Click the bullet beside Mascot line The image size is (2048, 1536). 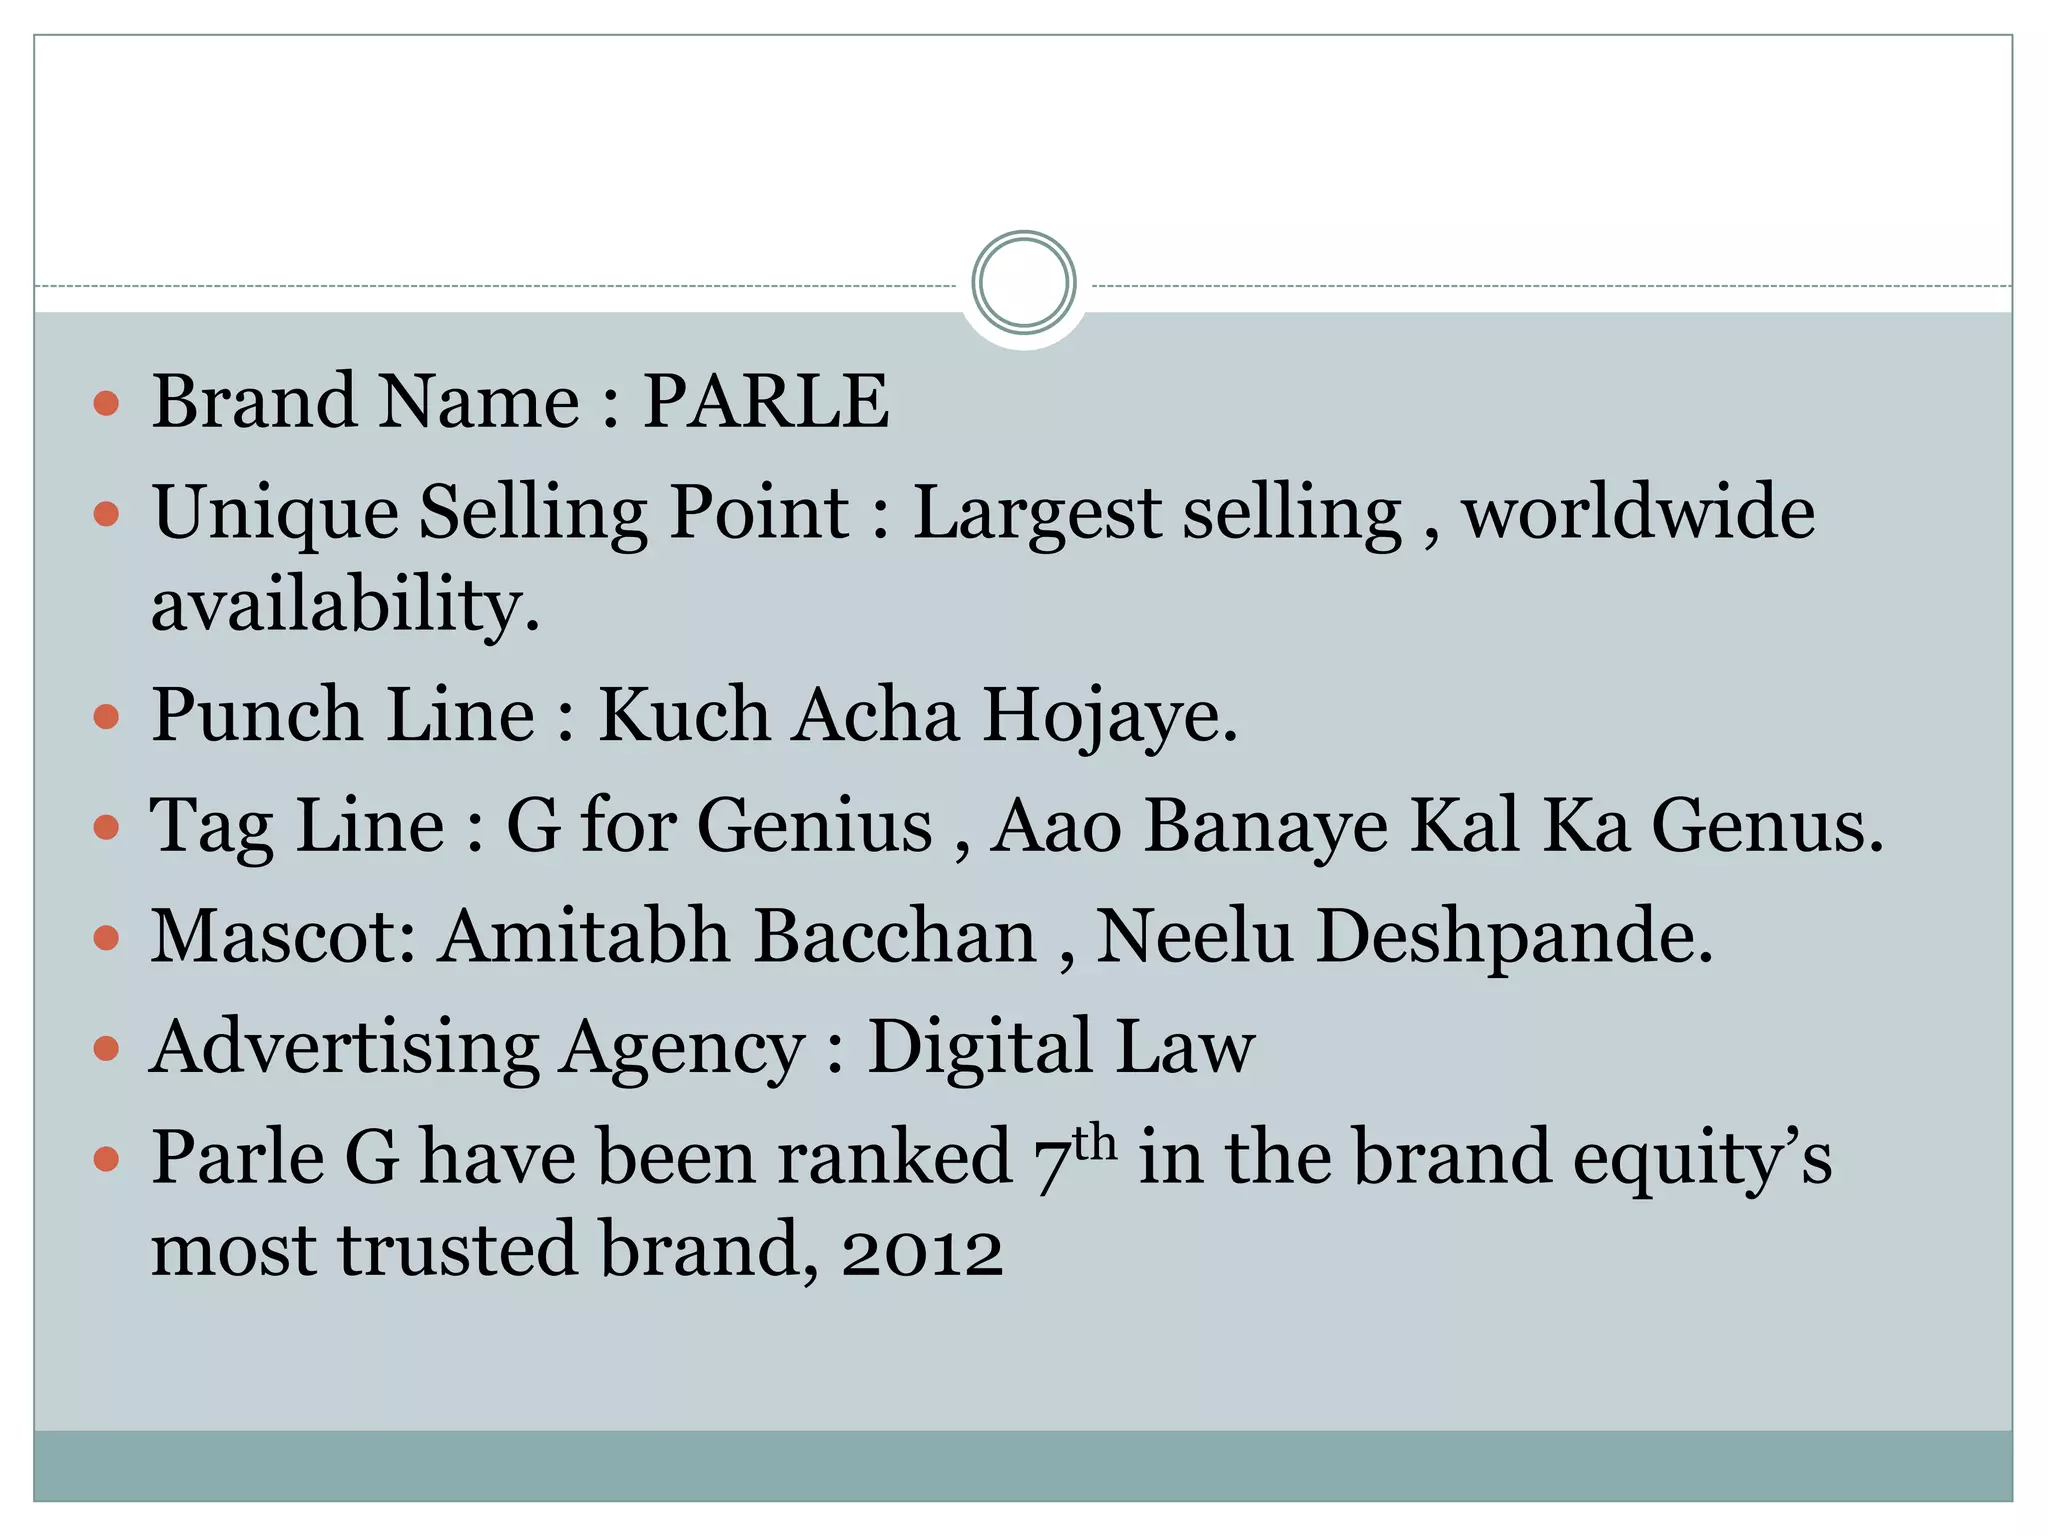[106, 939]
